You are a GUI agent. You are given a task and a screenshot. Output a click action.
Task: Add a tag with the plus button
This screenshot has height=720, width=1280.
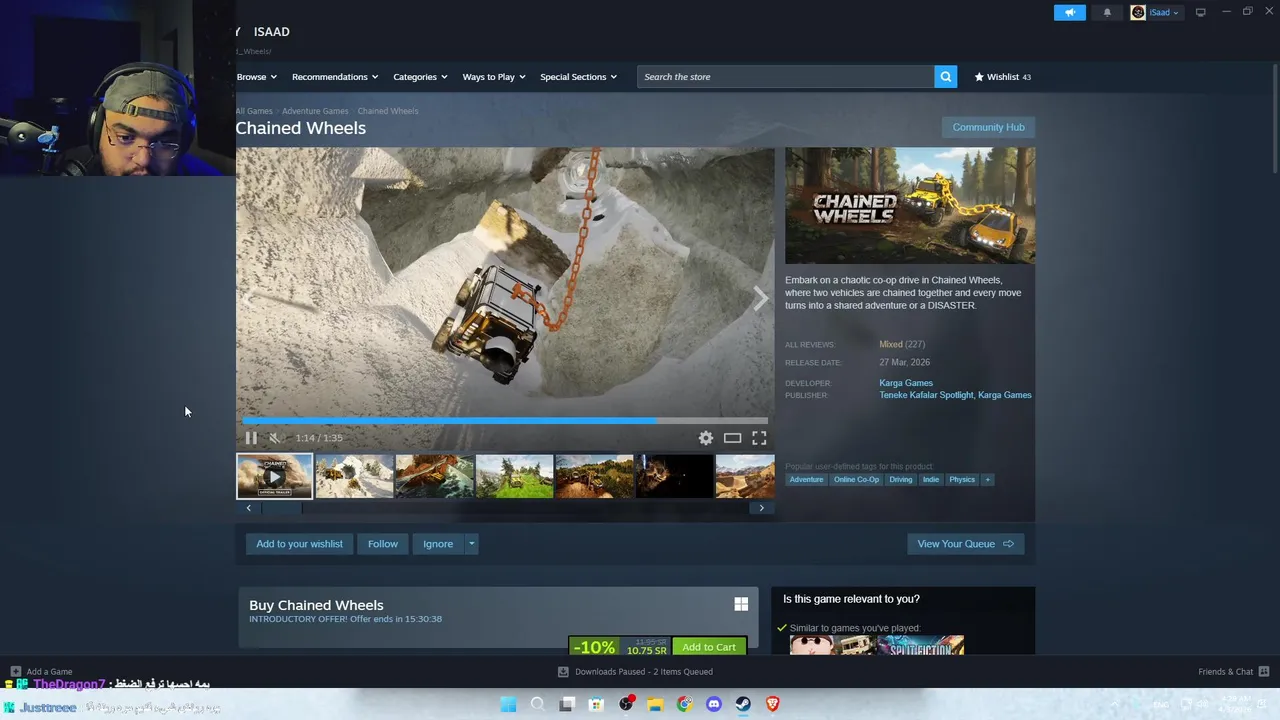[x=987, y=480]
